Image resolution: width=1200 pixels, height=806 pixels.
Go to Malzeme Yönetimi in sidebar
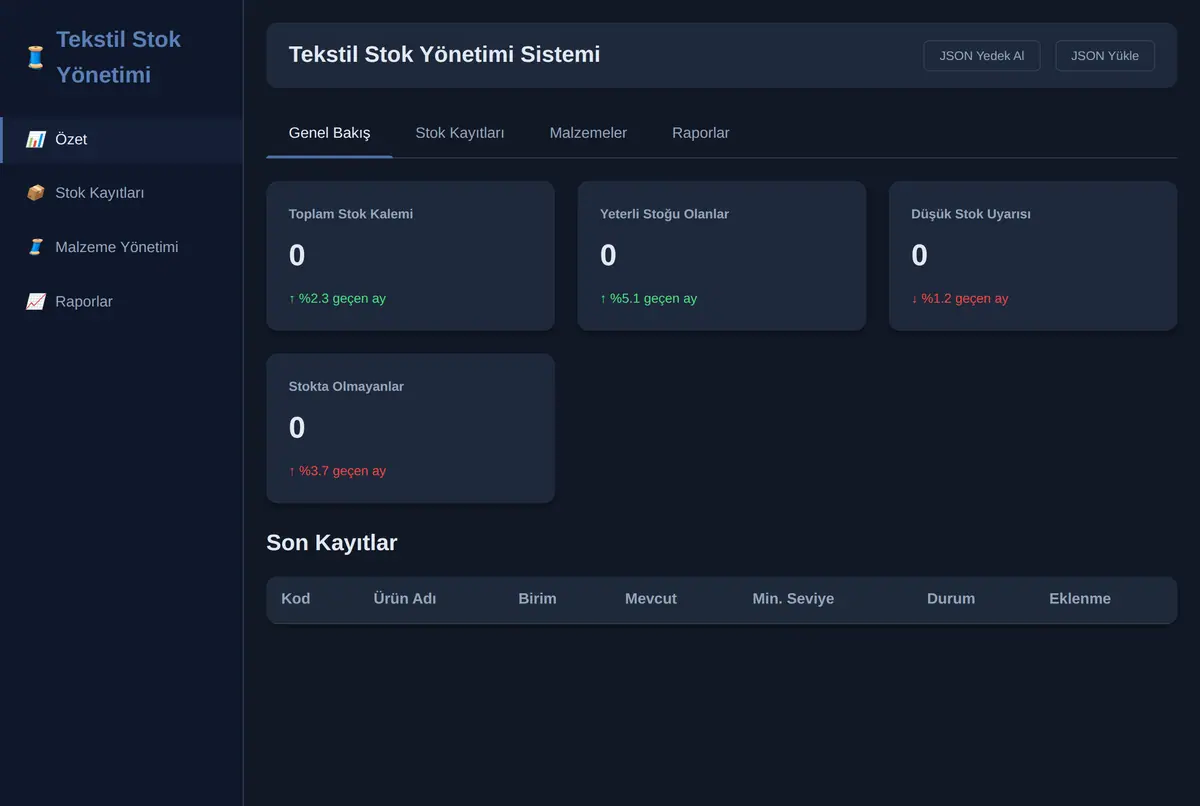[121, 247]
